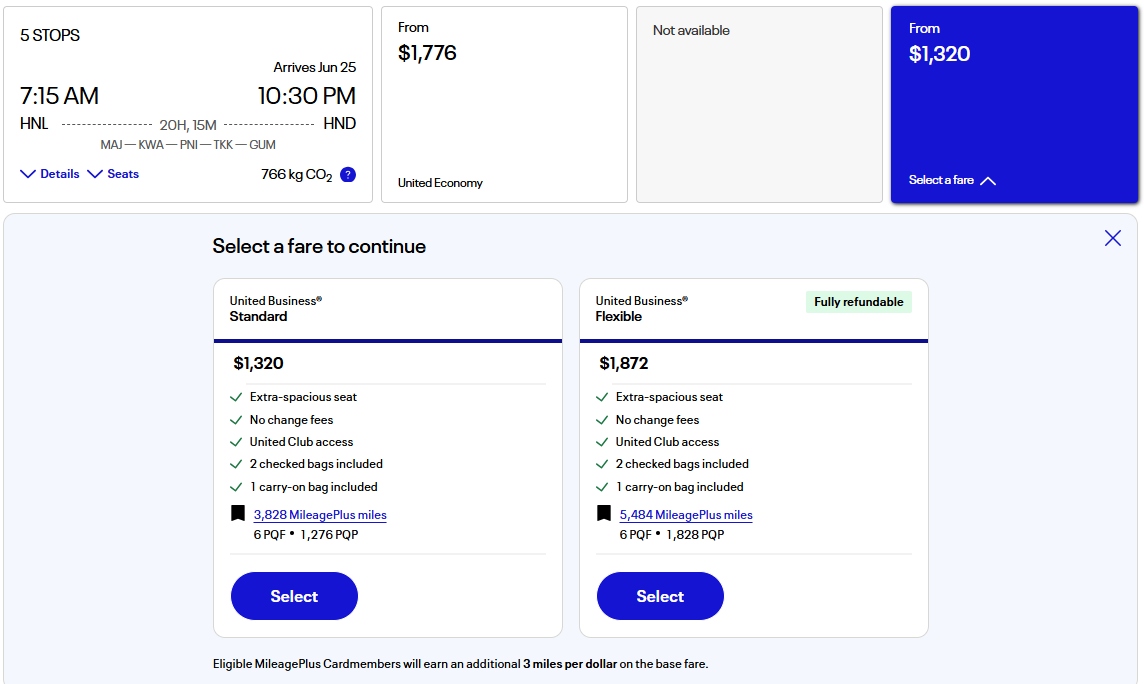
Task: Click the 20H, 15M flight duration
Action: click(188, 125)
